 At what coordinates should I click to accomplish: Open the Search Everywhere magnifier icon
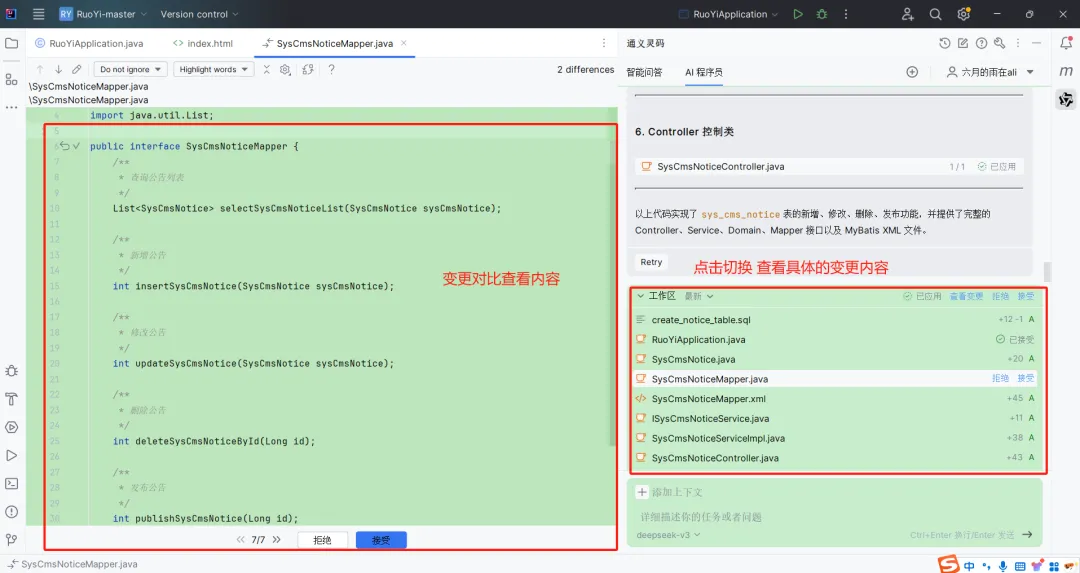pos(935,14)
